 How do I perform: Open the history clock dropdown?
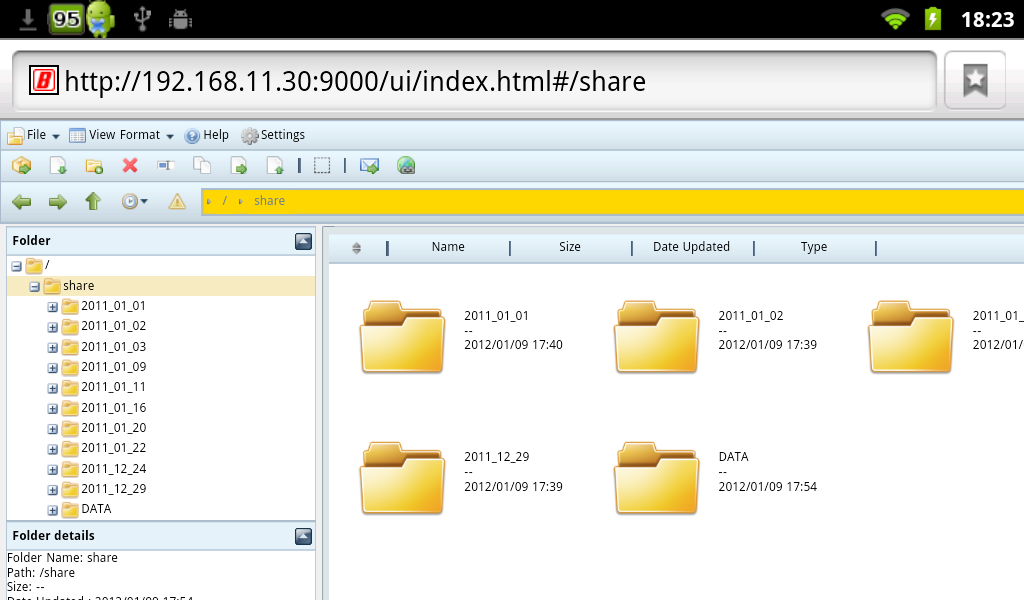[x=135, y=201]
